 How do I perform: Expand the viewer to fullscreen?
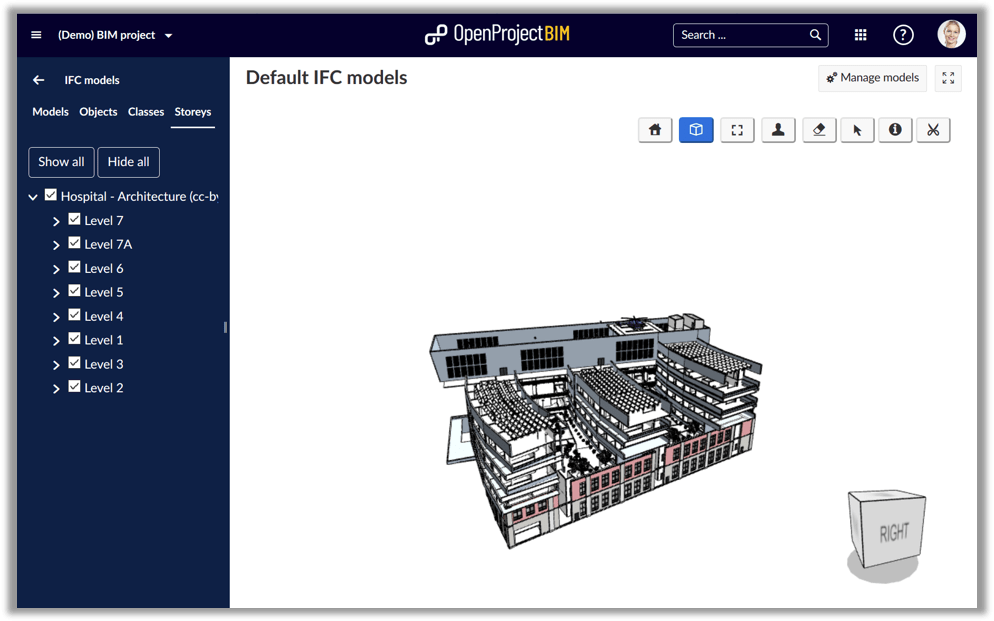[x=947, y=77]
